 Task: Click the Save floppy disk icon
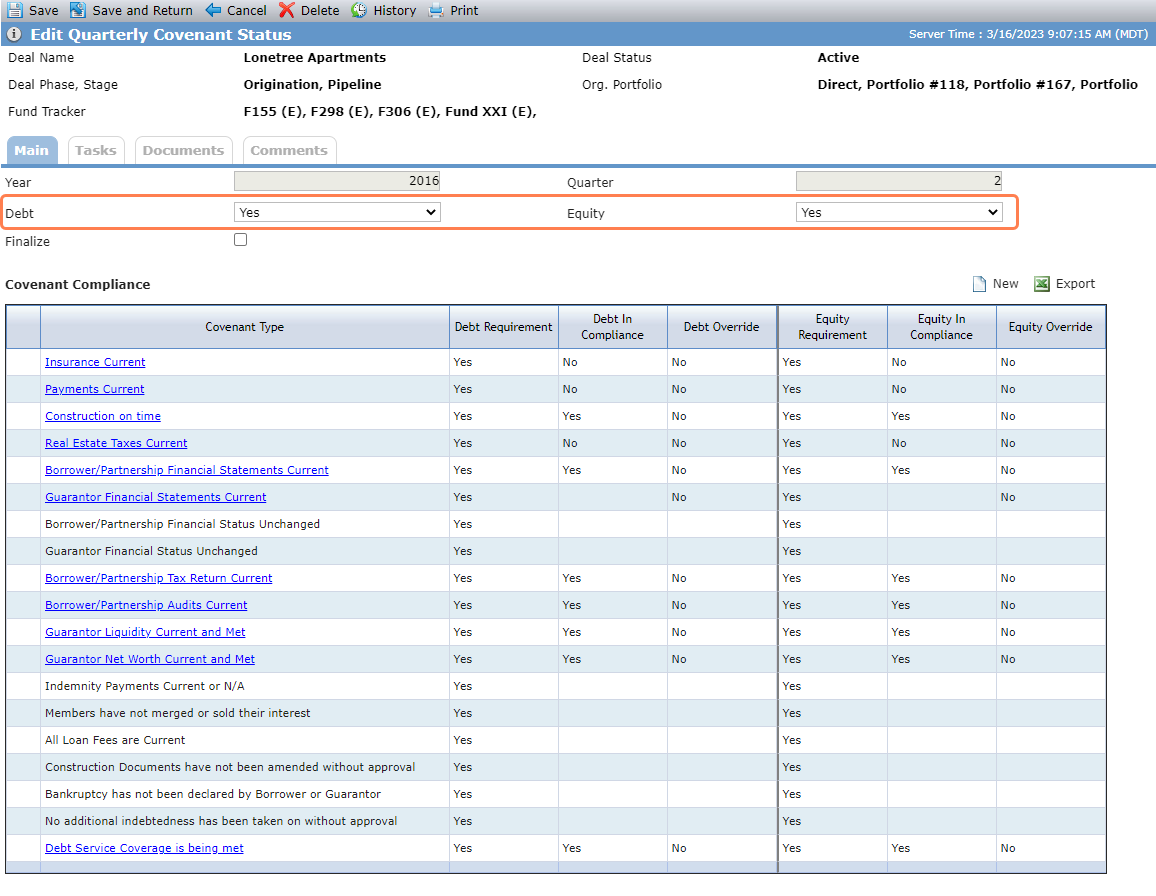(x=15, y=10)
